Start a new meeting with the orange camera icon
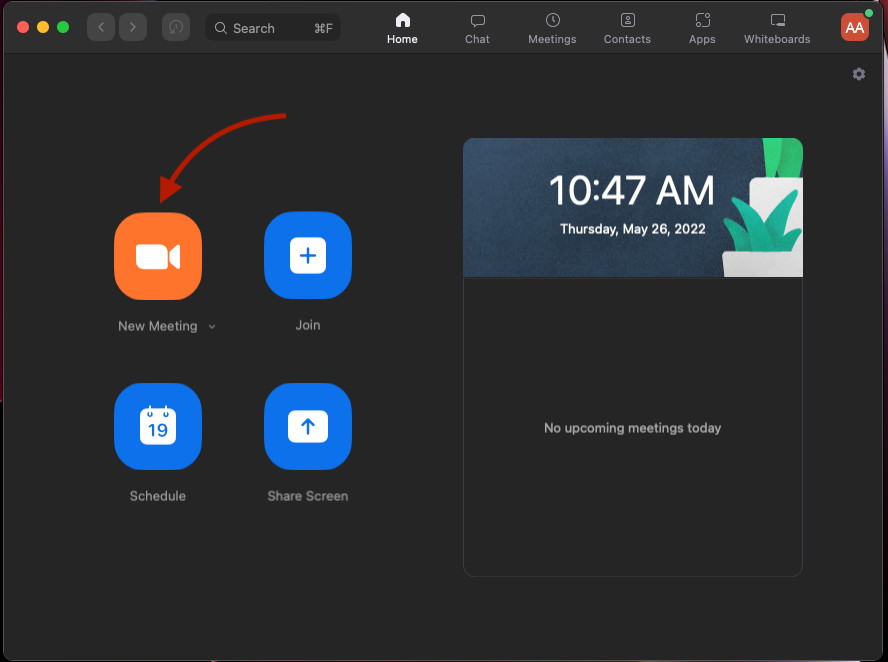This screenshot has width=888, height=662. [x=158, y=256]
